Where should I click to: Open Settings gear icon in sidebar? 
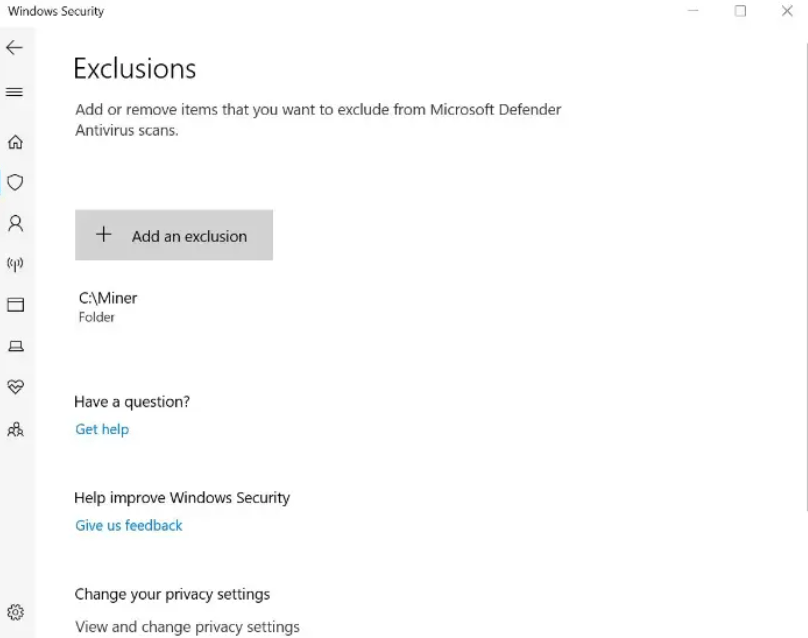point(15,612)
